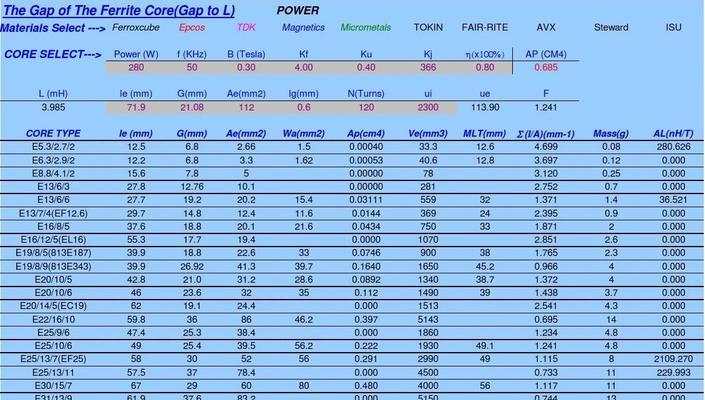Choose Micrometals materials

click(x=366, y=27)
